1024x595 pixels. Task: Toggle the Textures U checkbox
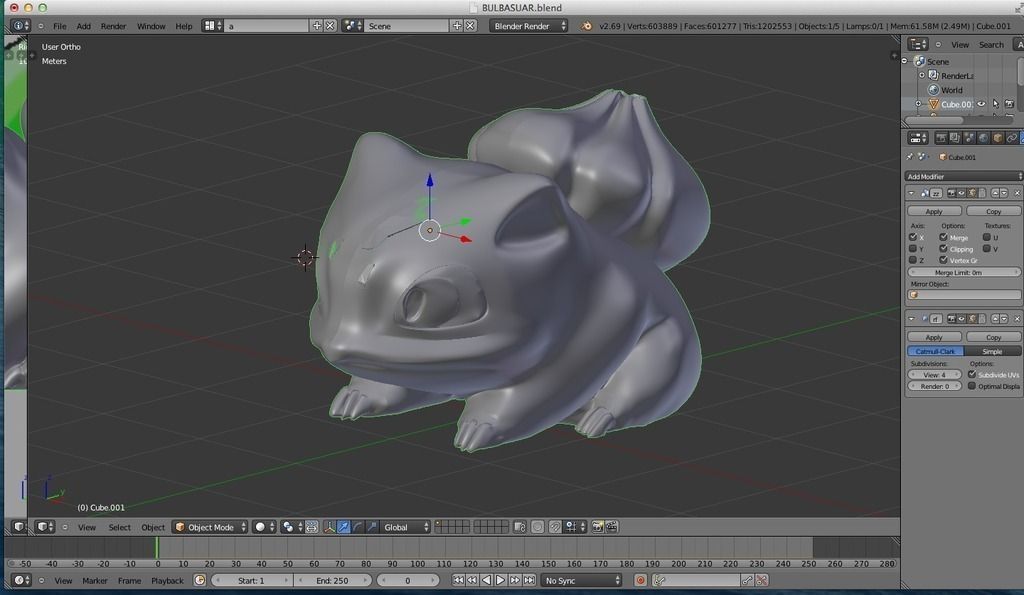987,237
